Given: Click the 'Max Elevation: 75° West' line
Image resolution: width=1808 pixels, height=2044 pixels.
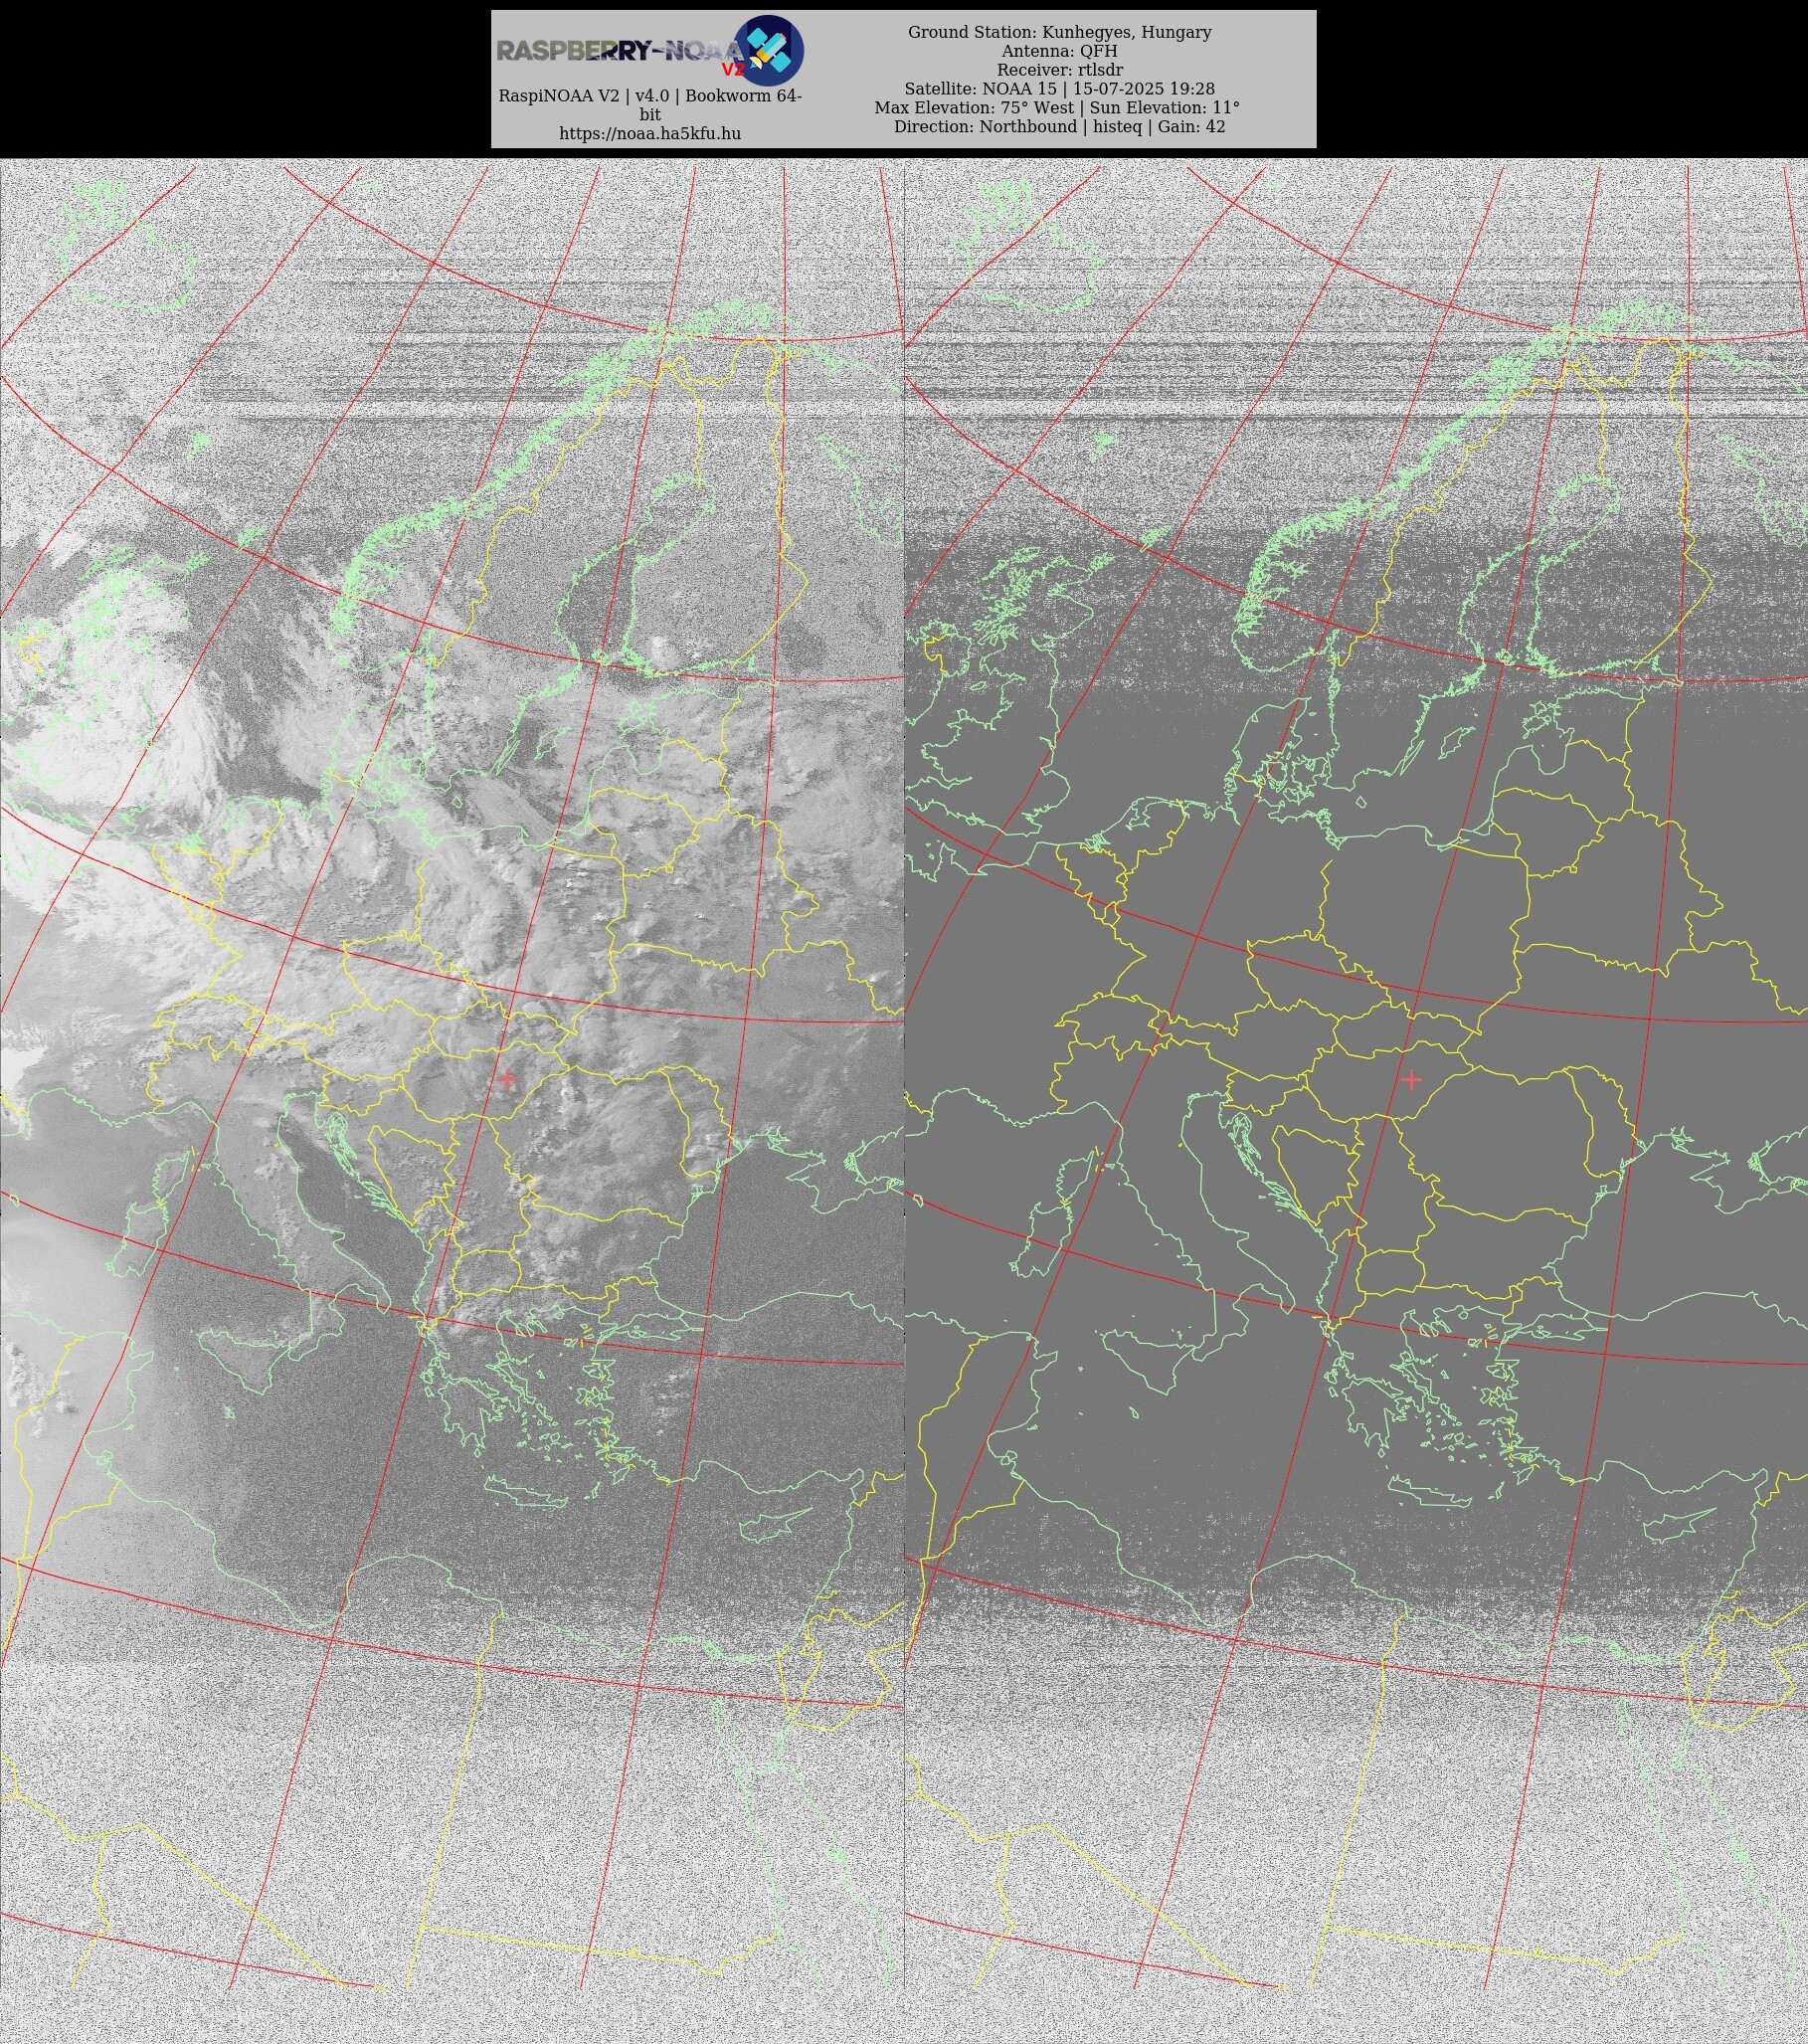Looking at the screenshot, I should pos(1057,108).
